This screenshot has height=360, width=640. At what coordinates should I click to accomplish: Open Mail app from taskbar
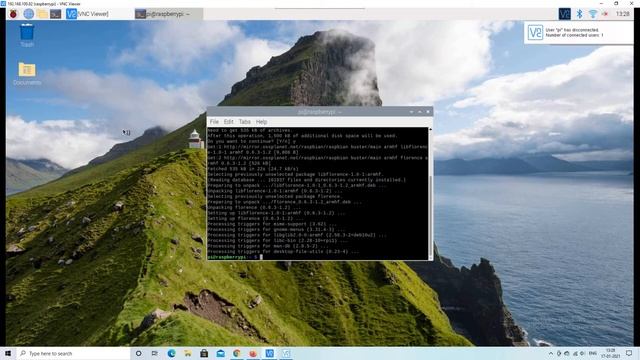click(x=220, y=353)
